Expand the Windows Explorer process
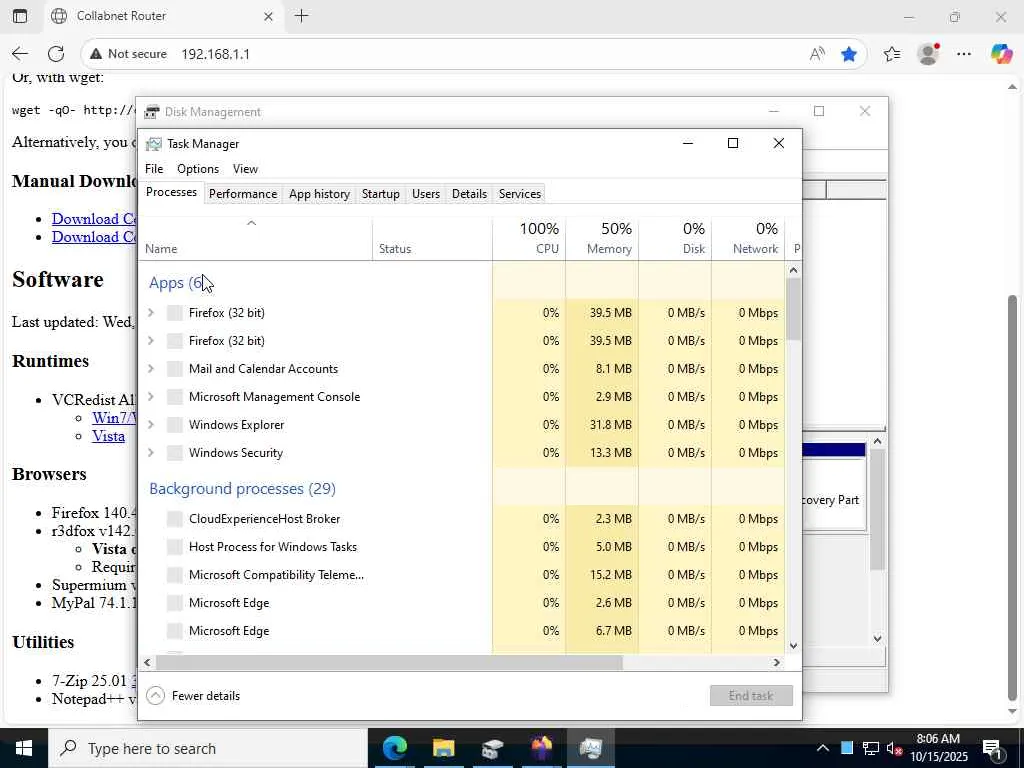Screen dimensions: 1024x768 click(x=151, y=425)
